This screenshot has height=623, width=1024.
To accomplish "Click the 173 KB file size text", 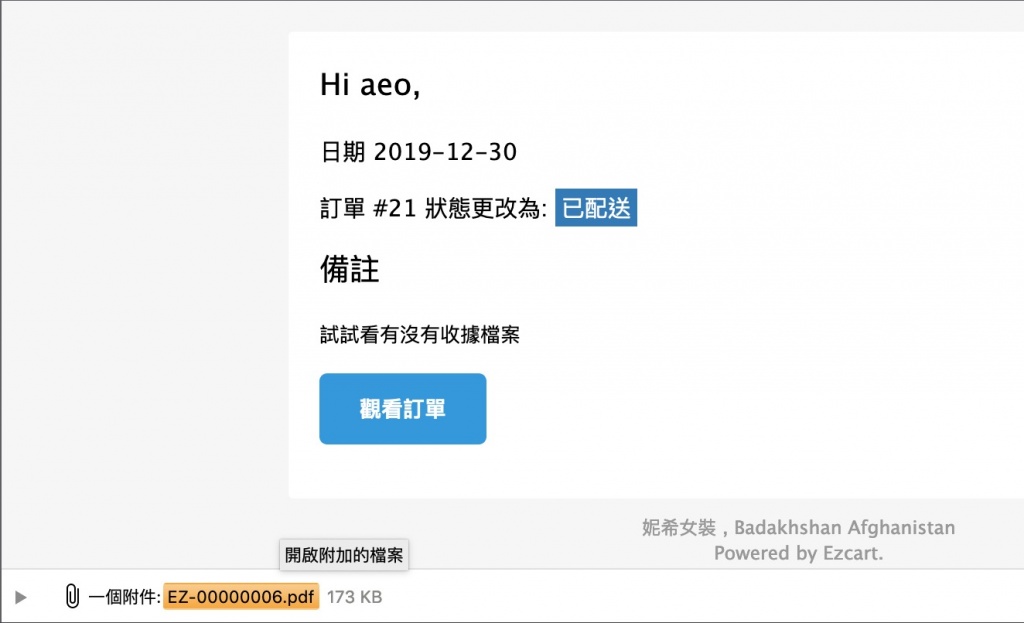I will point(354,597).
